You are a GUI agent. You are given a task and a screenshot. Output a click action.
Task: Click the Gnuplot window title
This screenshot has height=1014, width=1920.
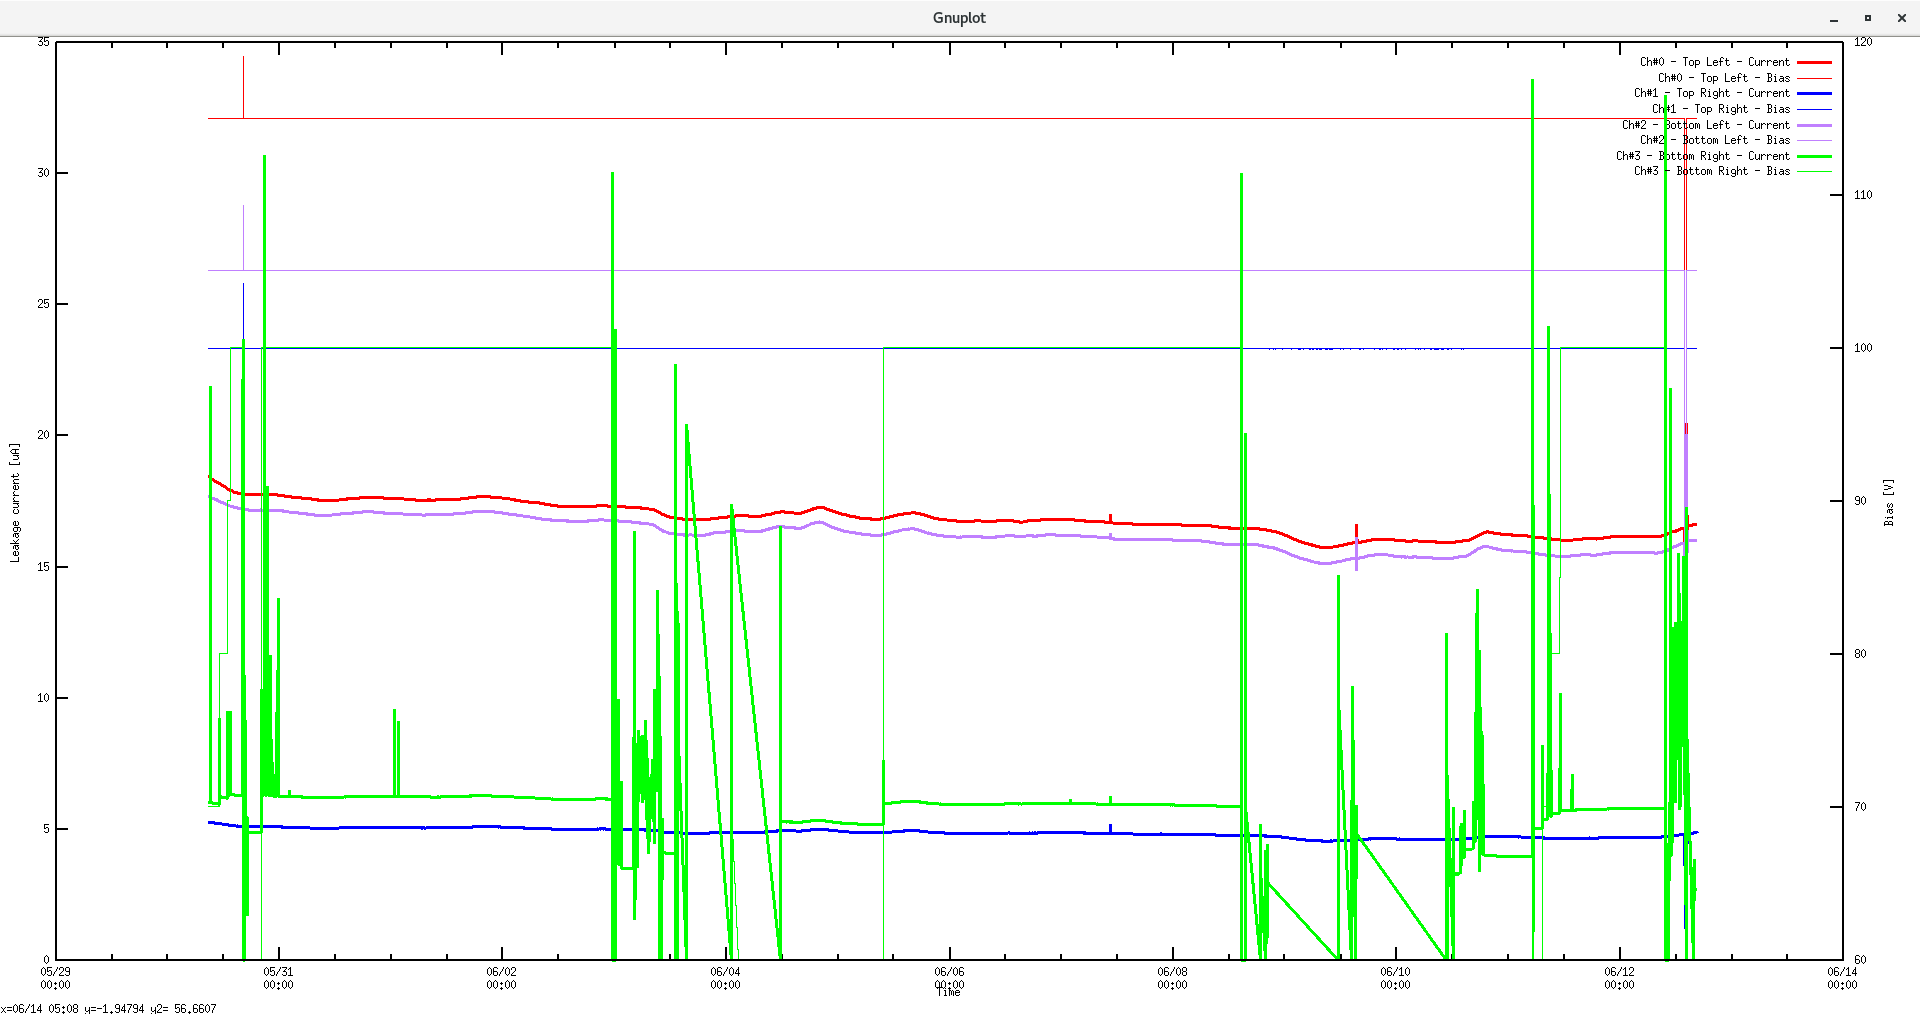coord(959,17)
